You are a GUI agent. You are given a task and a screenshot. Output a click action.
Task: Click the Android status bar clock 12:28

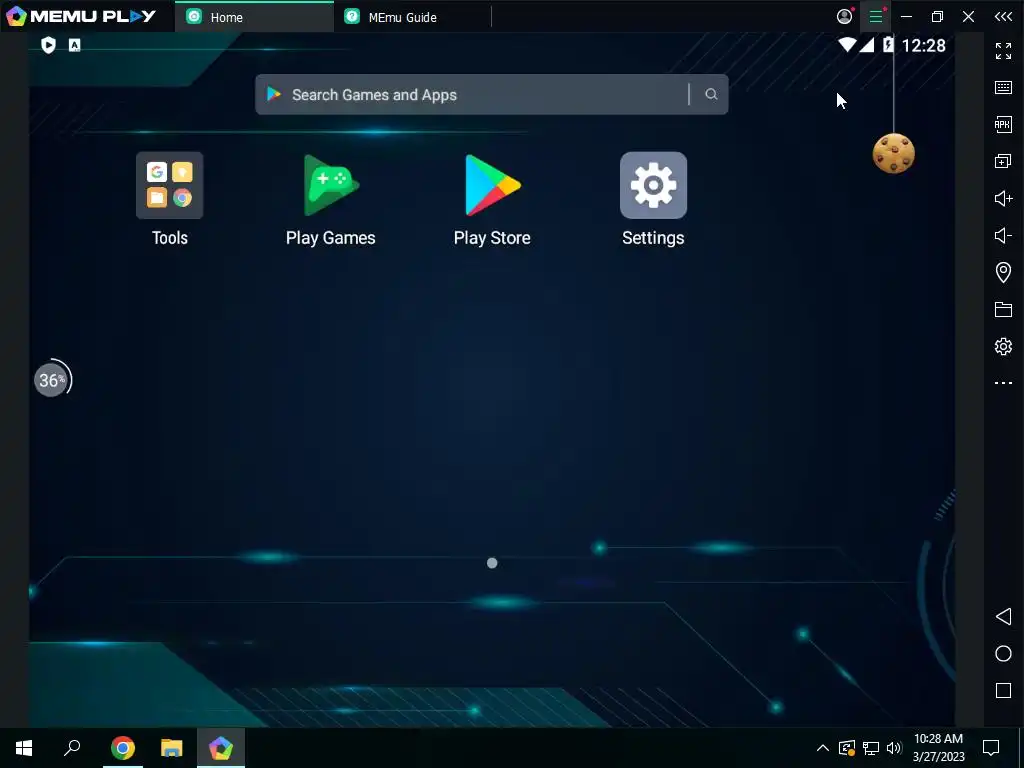click(923, 46)
